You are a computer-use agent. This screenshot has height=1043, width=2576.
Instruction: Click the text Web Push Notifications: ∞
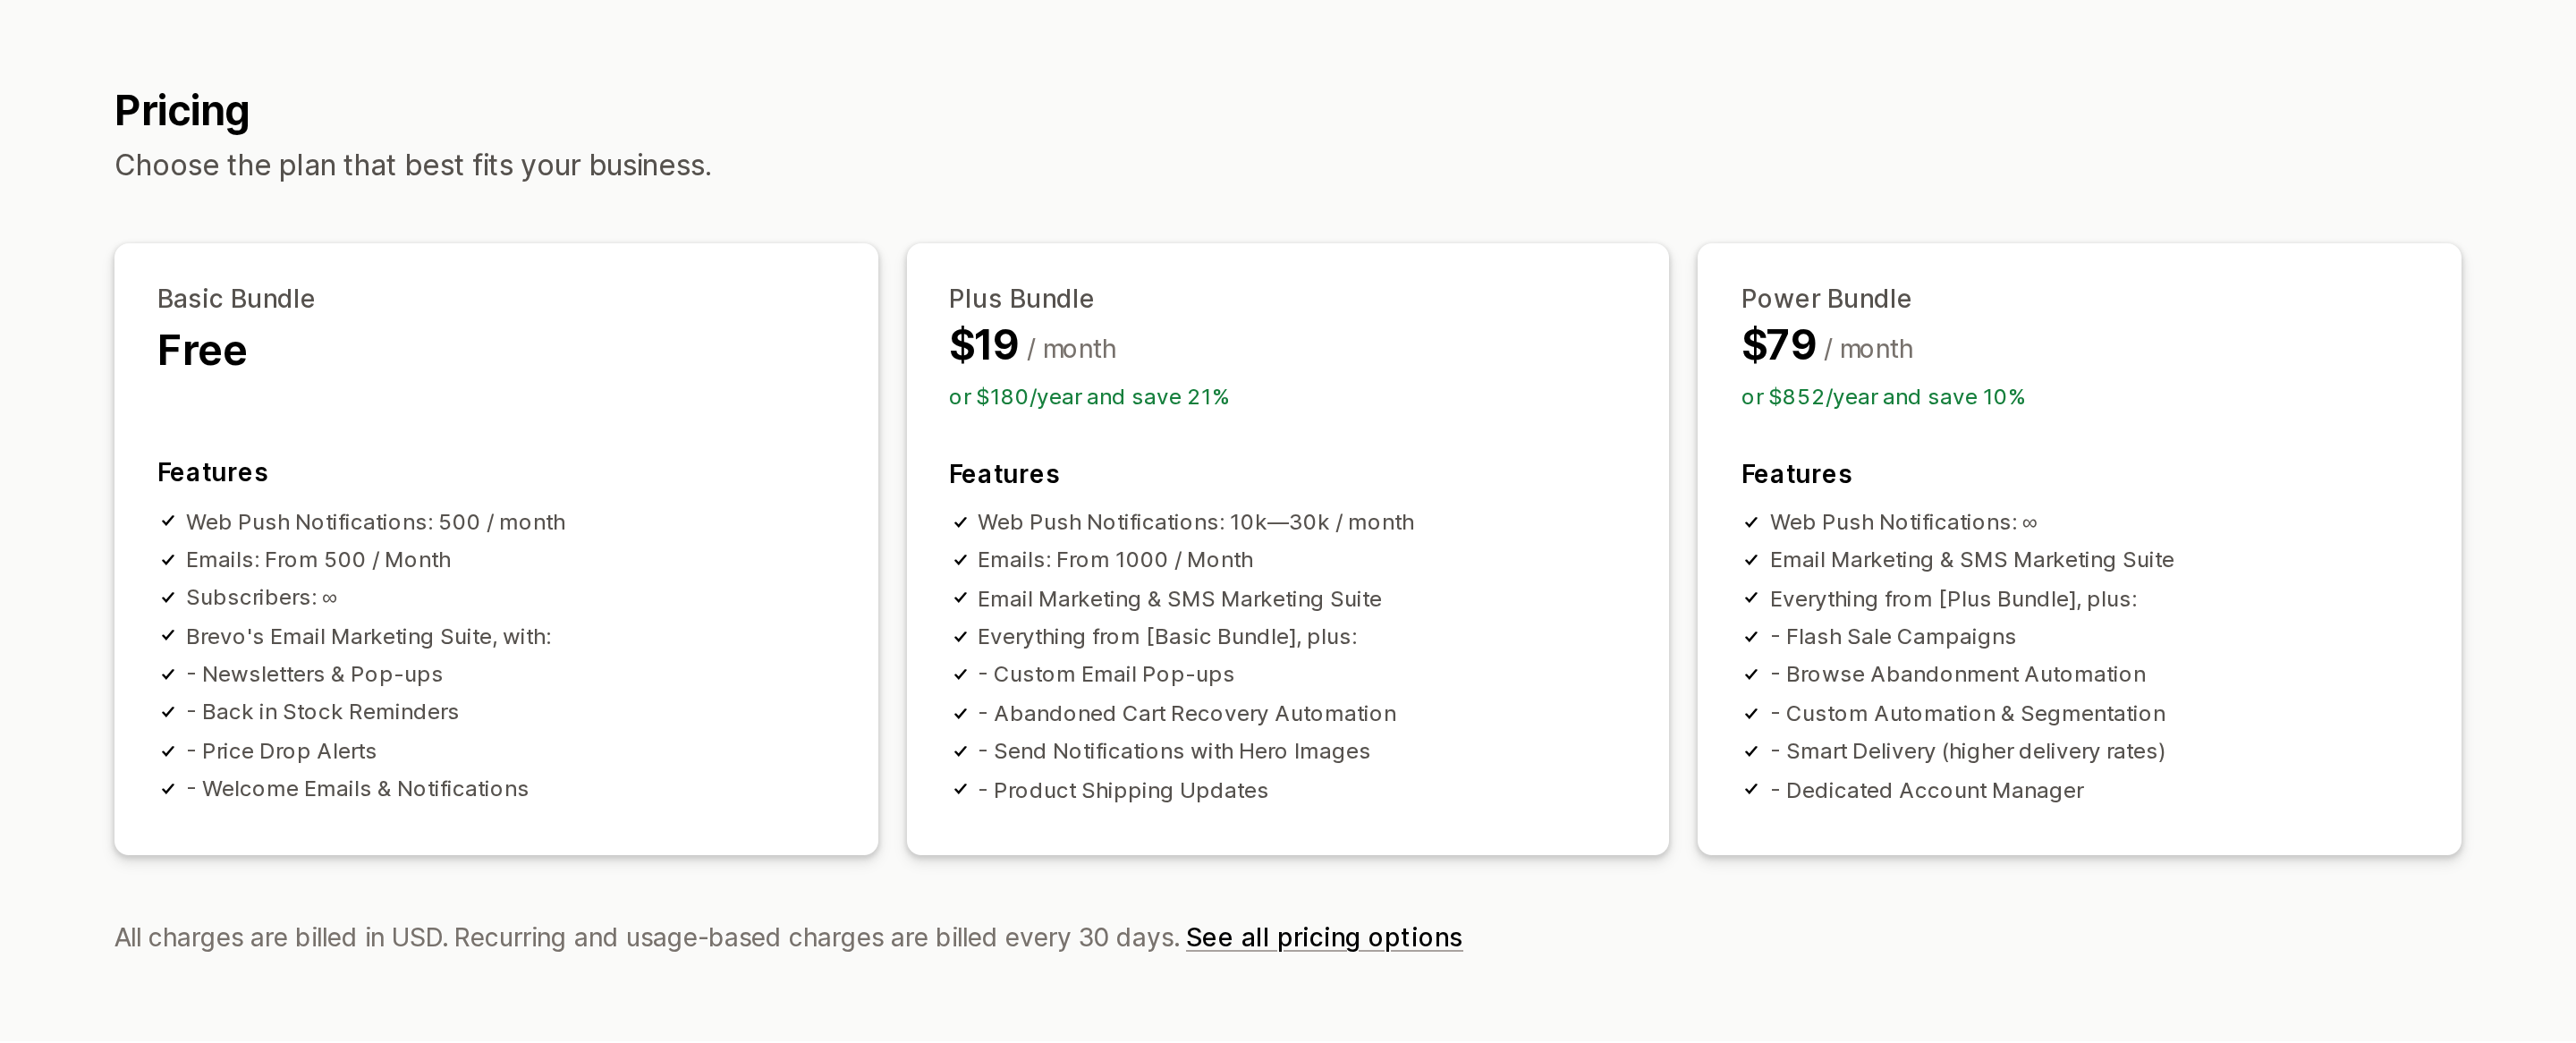point(1904,522)
